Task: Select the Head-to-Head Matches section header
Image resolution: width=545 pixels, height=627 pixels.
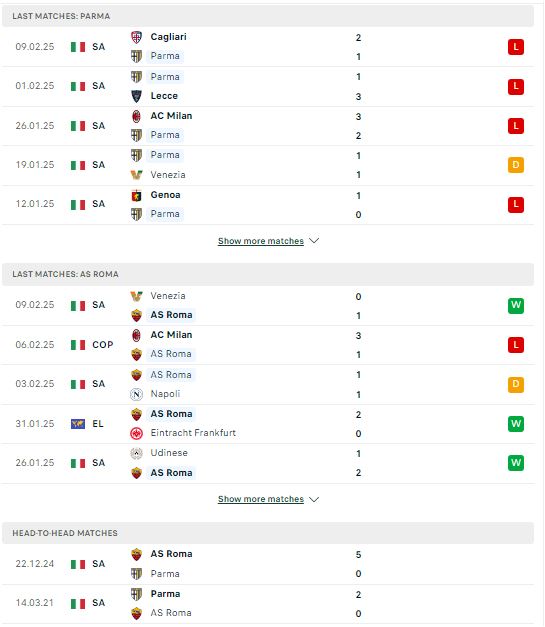Action: tap(268, 533)
